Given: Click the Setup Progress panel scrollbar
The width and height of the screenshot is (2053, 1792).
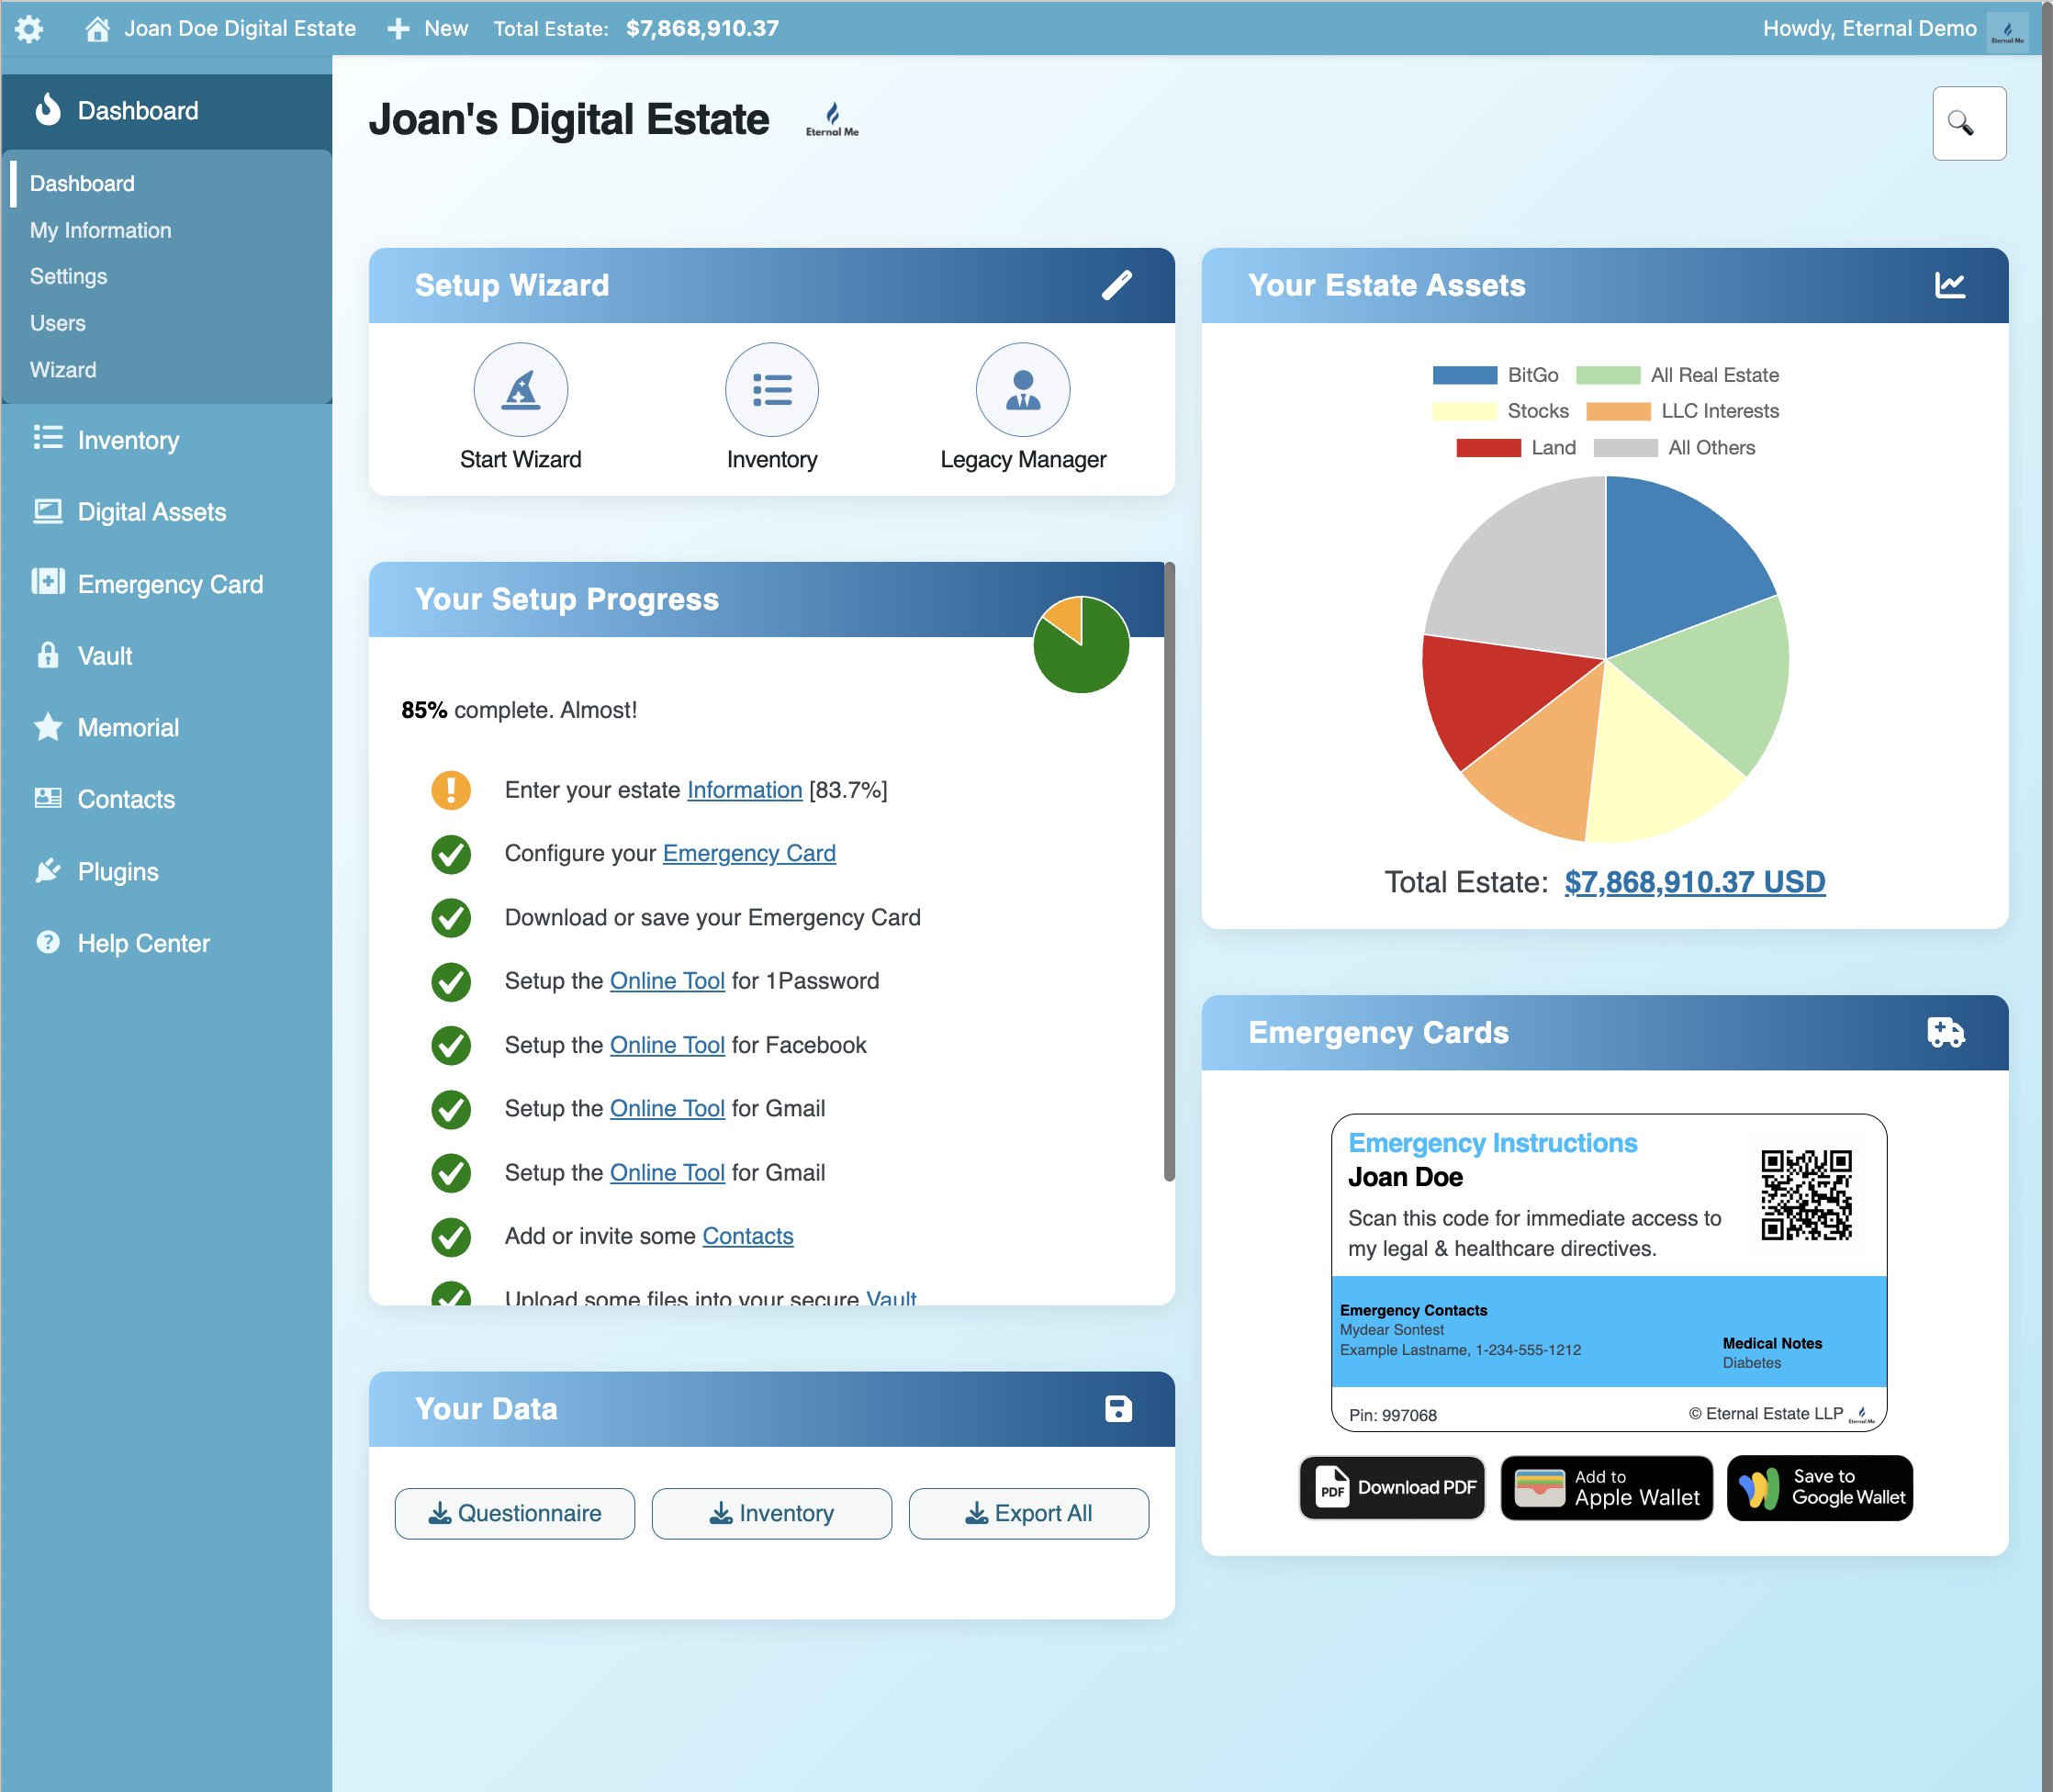Looking at the screenshot, I should pyautogui.click(x=1168, y=870).
